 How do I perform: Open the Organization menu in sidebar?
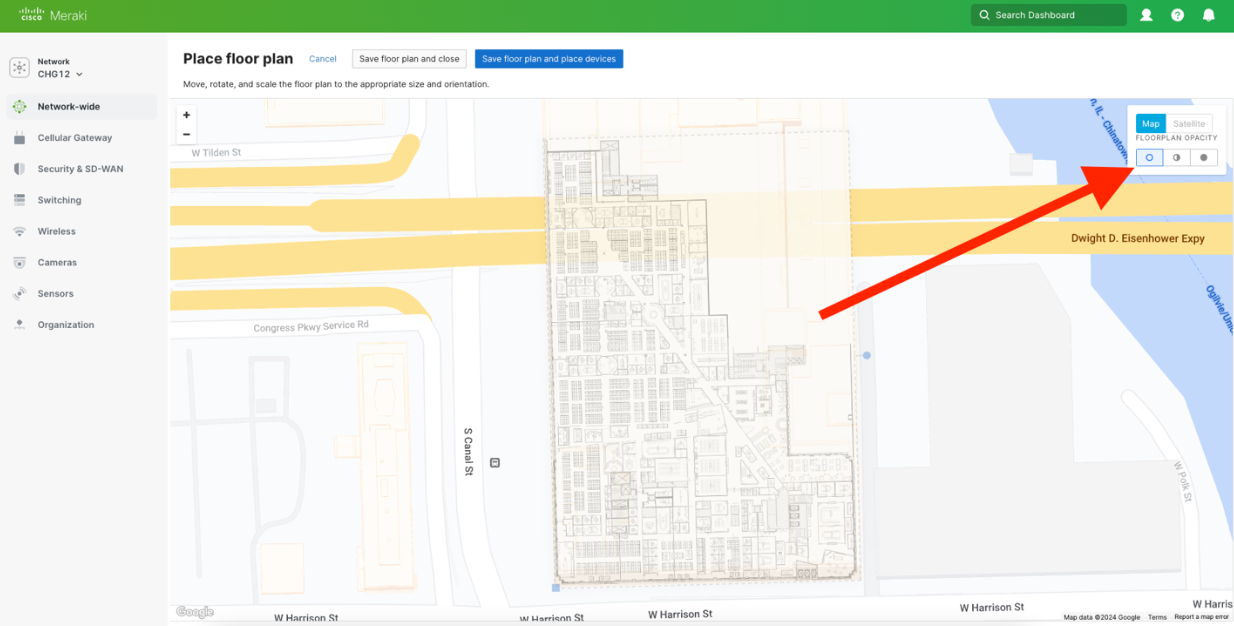pyautogui.click(x=65, y=325)
